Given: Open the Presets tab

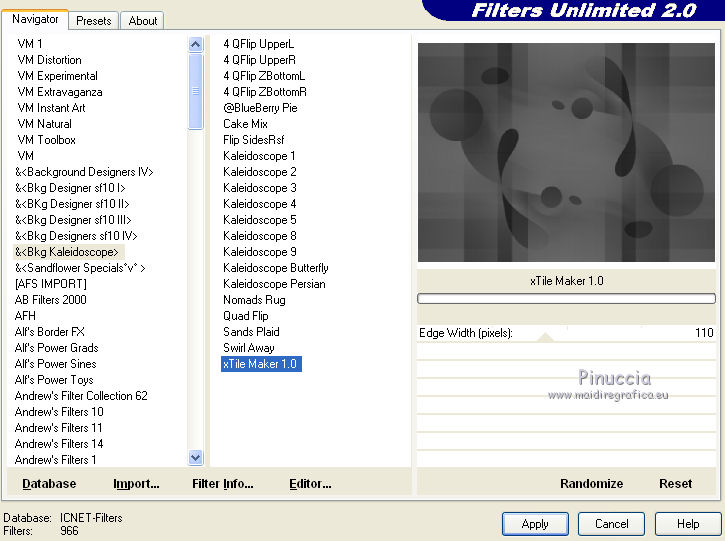Looking at the screenshot, I should pyautogui.click(x=94, y=21).
